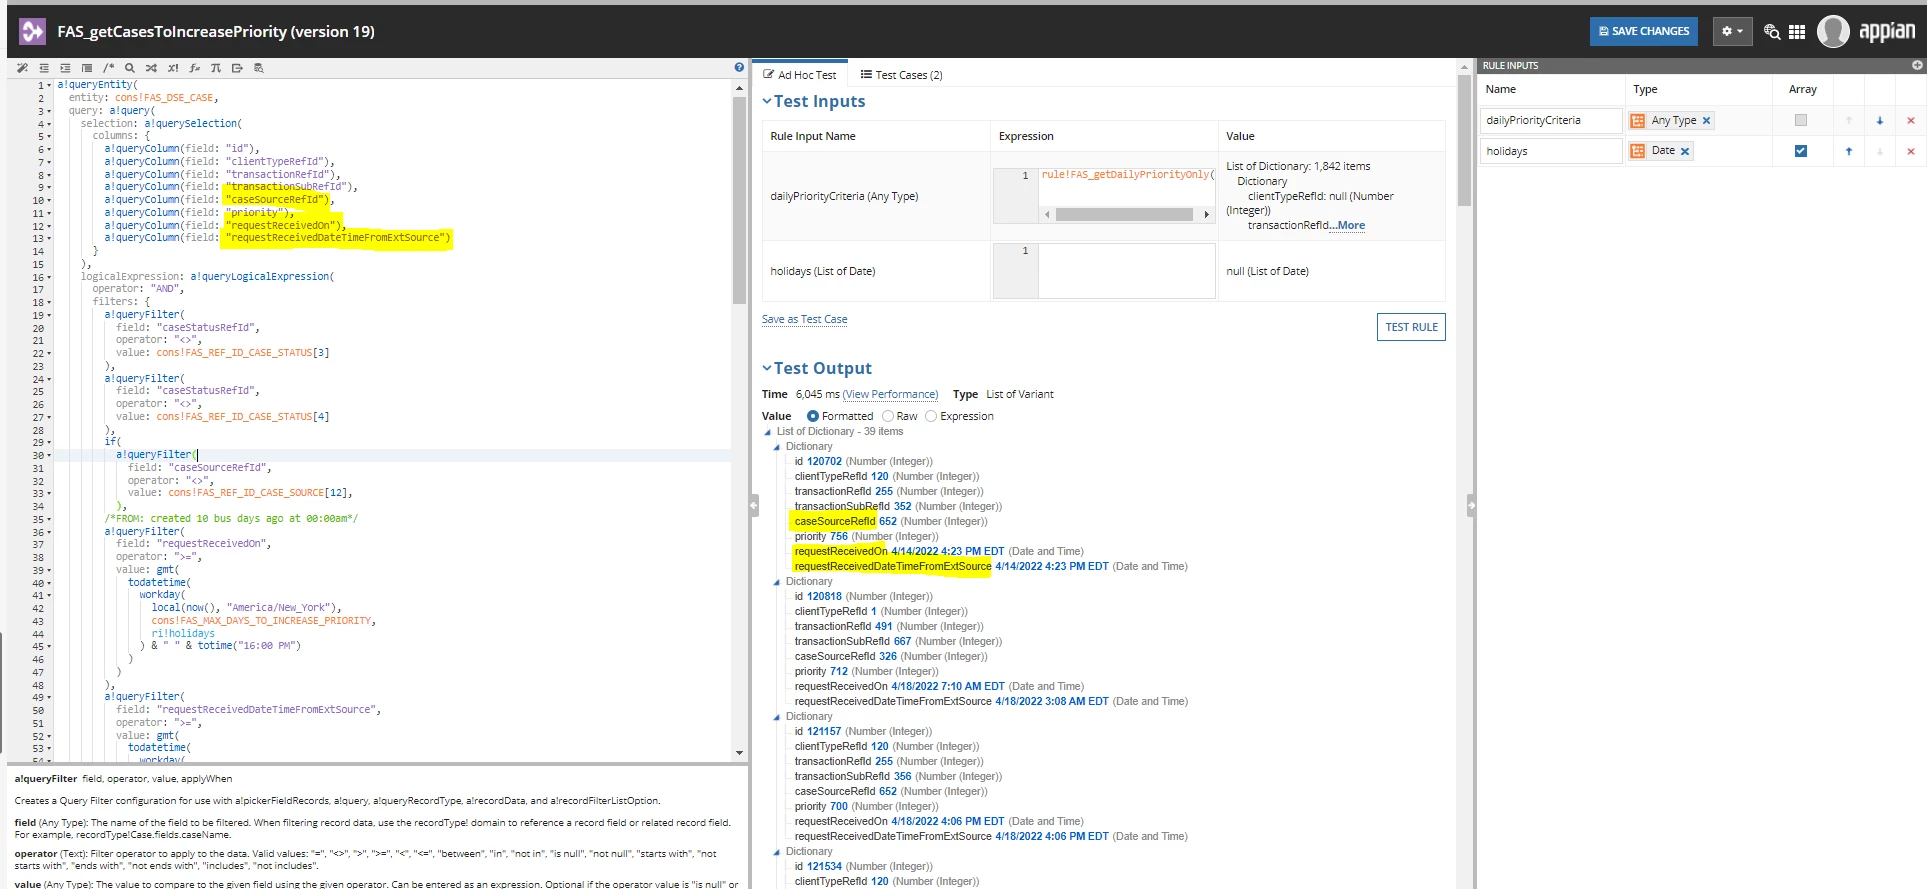Switch to the Ad Hoc Test tab
Screen dimensions: 1927x889
tap(800, 74)
